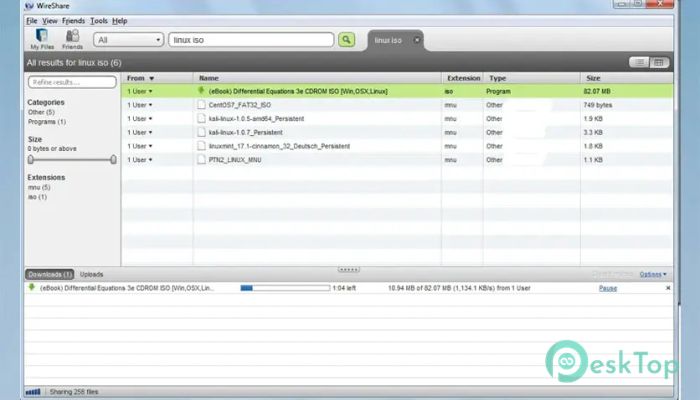Pause the eBook download
The height and width of the screenshot is (400, 700).
pos(608,288)
